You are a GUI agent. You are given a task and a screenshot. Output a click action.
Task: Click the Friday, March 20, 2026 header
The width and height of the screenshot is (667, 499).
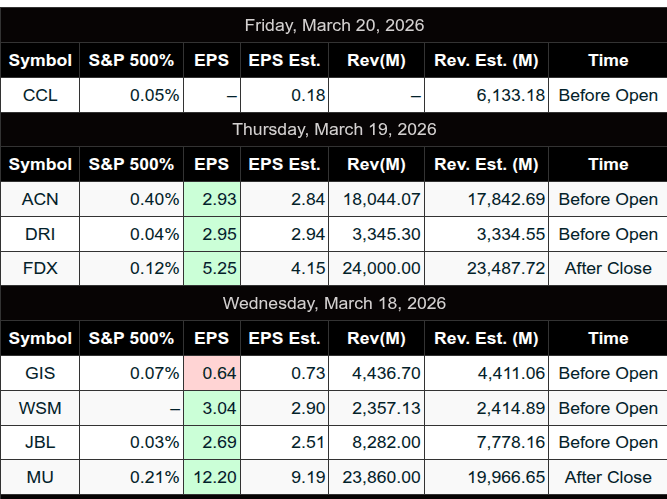coord(334,25)
